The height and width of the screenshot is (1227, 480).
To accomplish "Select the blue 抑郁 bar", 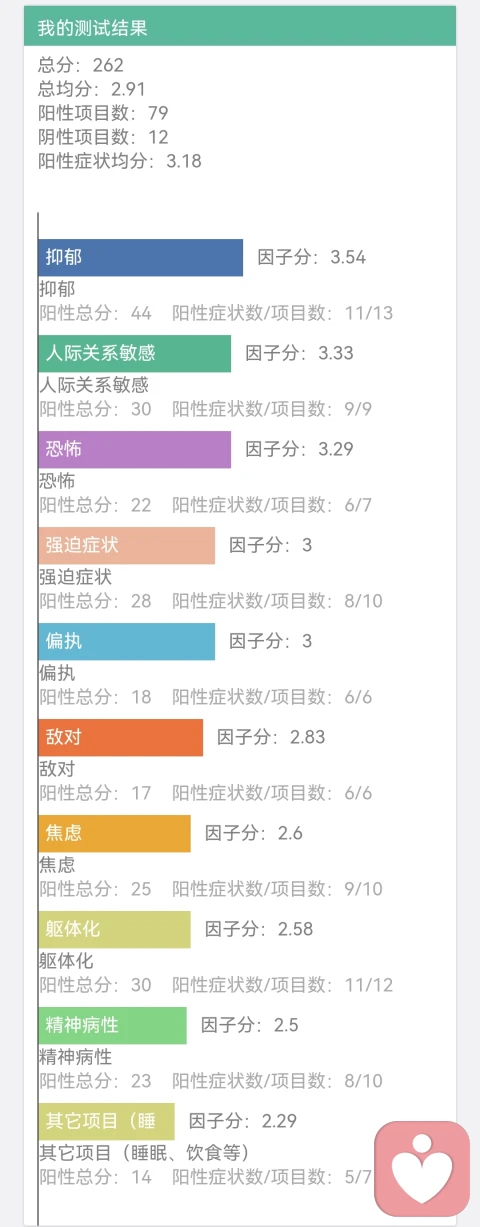I will (141, 257).
